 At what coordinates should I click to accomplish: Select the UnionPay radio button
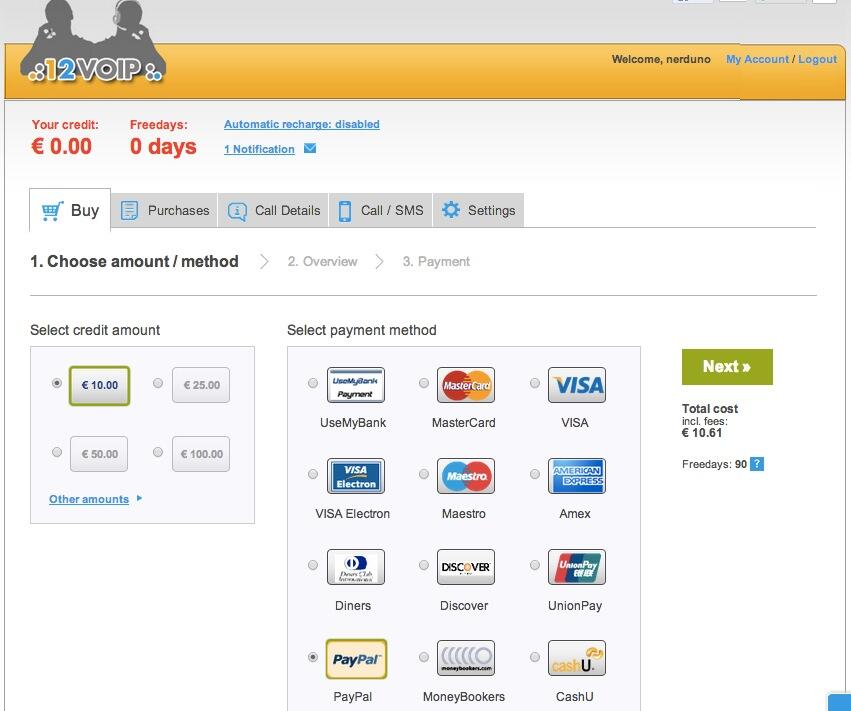point(535,565)
